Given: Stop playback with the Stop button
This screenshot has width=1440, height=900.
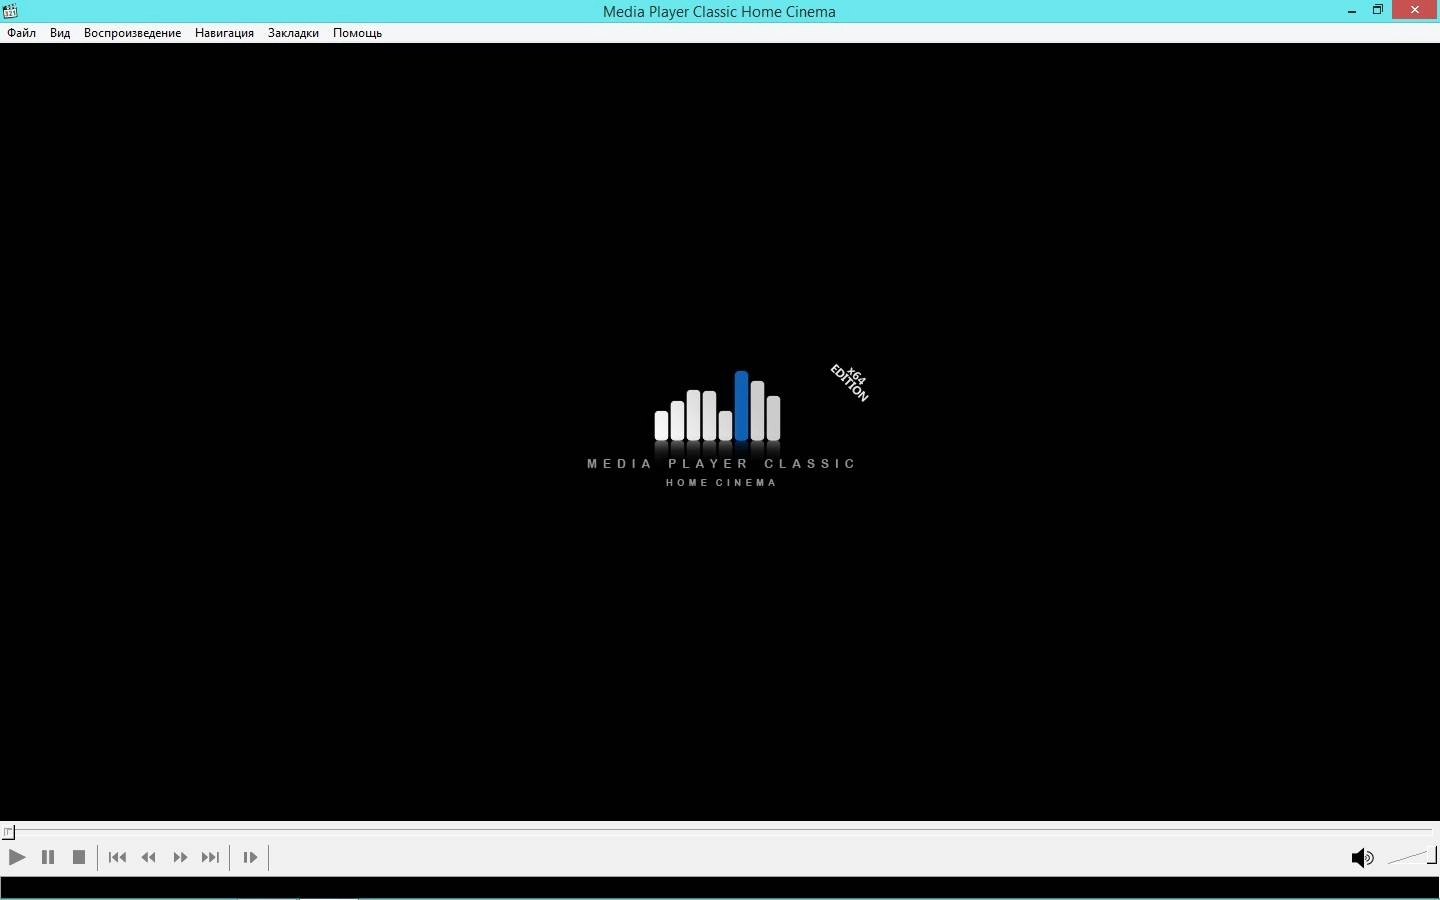Looking at the screenshot, I should 79,857.
